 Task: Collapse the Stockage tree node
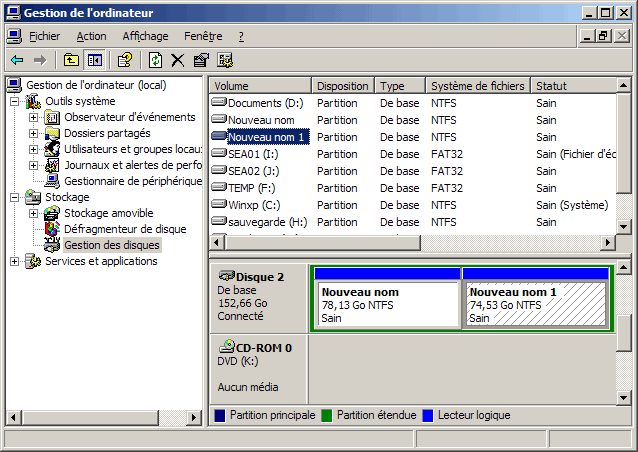click(x=14, y=197)
